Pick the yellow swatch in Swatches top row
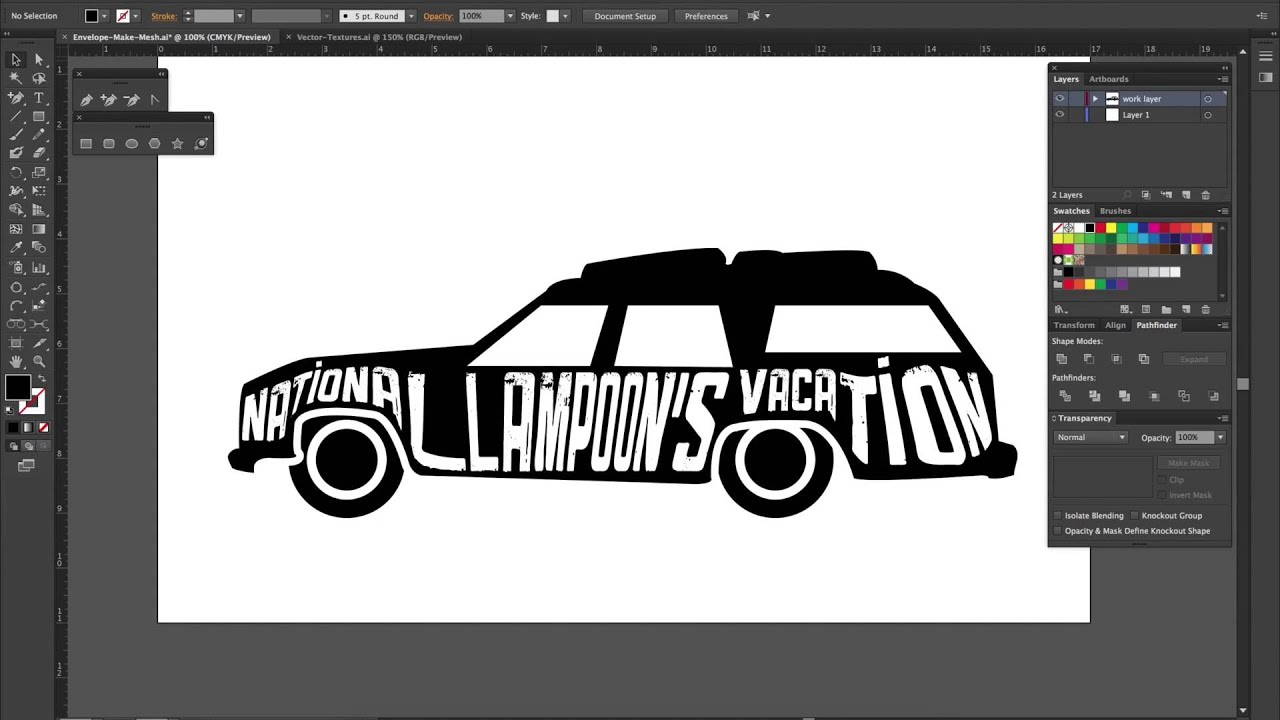The image size is (1280, 720). pyautogui.click(x=1111, y=228)
